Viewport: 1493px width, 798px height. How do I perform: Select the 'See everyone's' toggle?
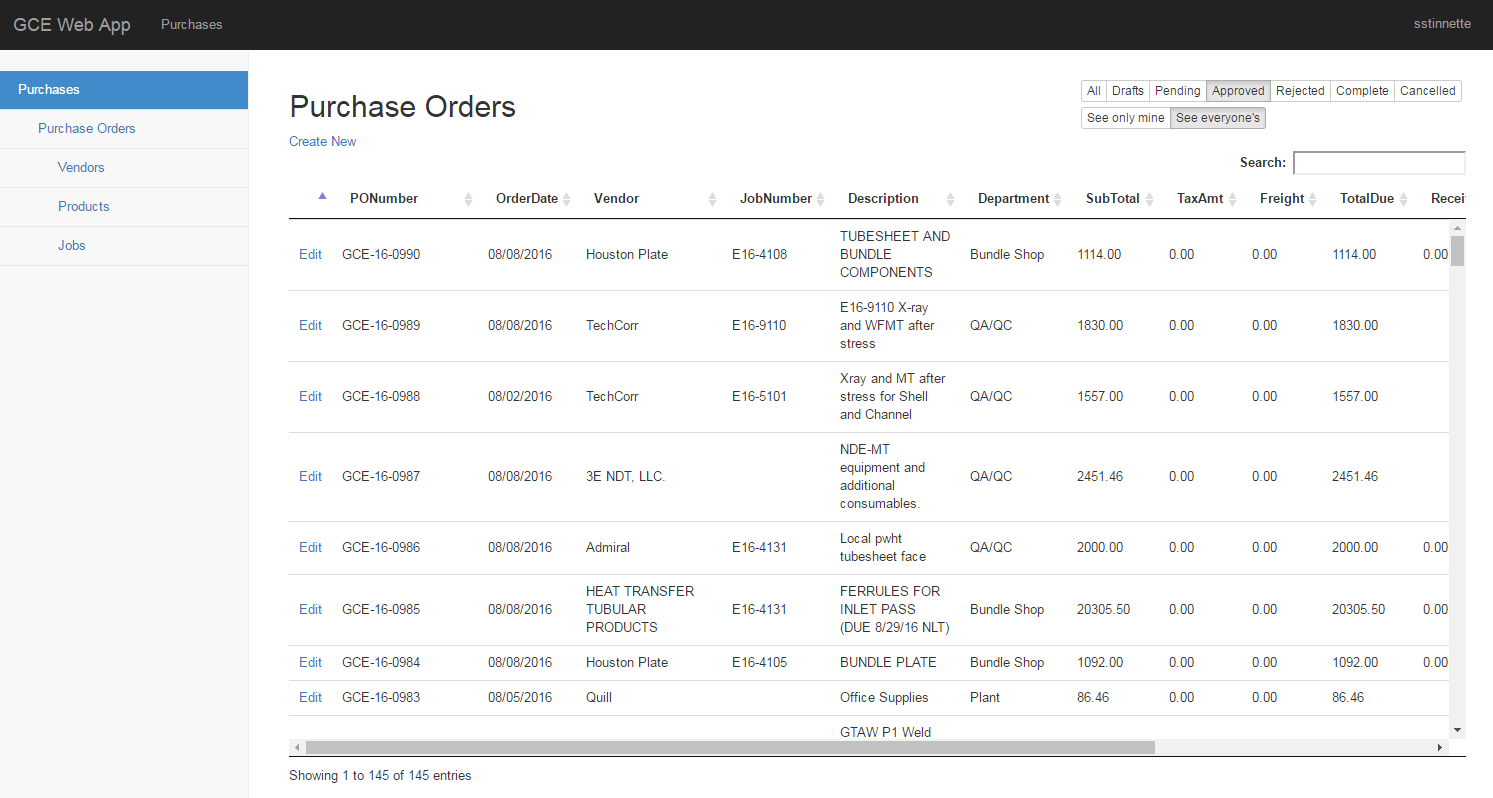[x=1218, y=117]
